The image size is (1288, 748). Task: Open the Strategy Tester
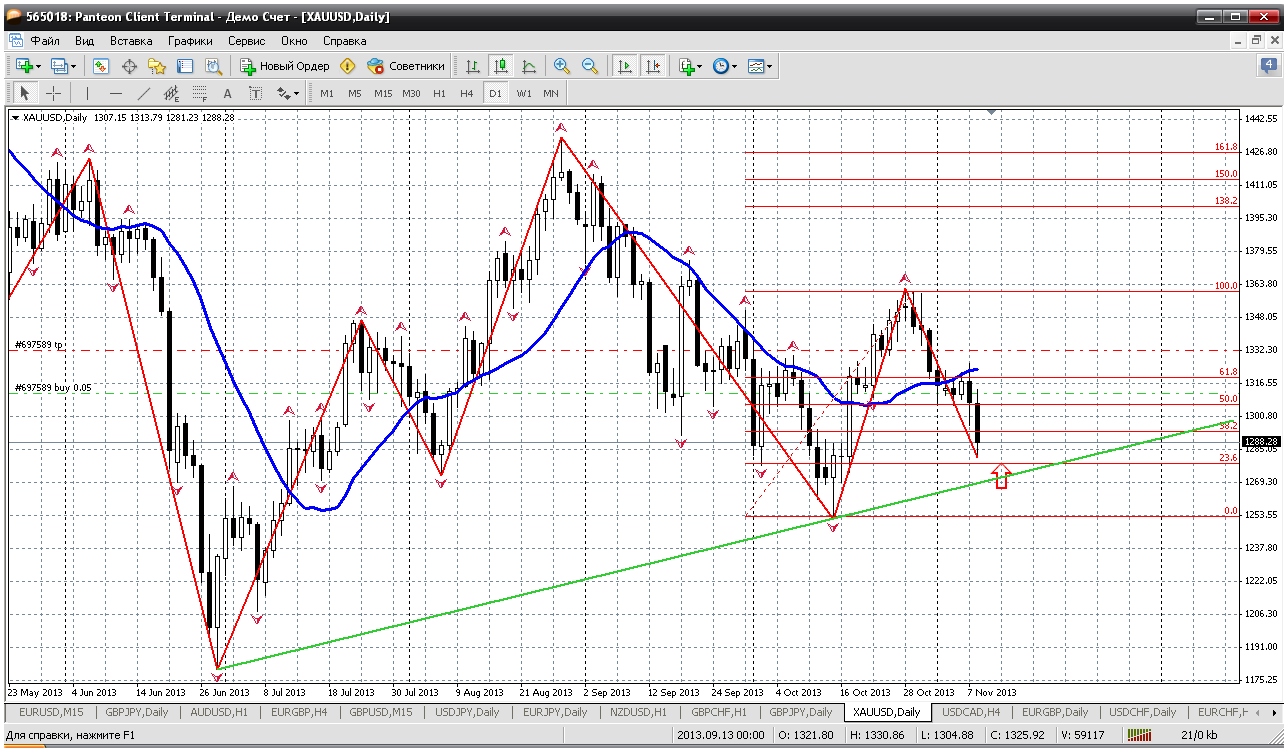[x=213, y=66]
